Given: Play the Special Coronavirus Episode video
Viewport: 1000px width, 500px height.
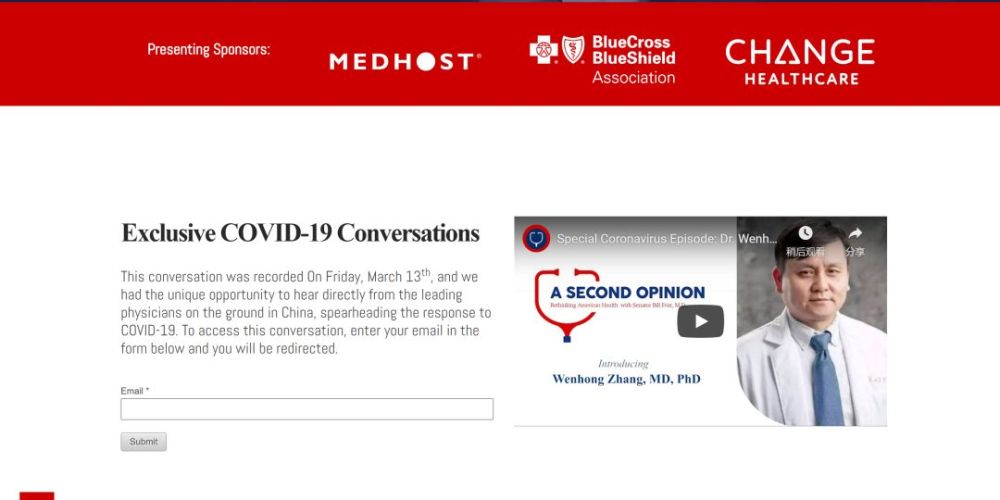Looking at the screenshot, I should [x=700, y=321].
